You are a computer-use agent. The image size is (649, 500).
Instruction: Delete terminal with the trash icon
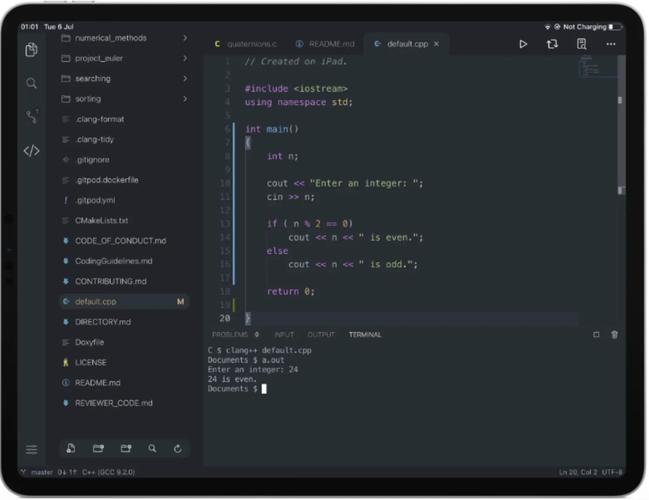click(614, 334)
